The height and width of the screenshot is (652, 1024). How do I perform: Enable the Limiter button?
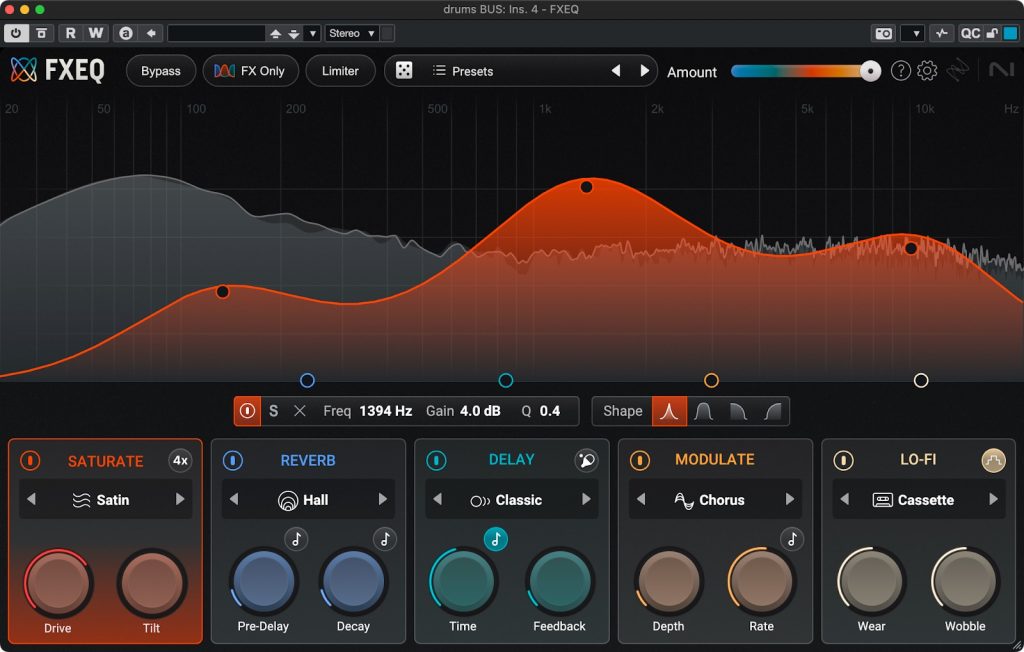click(340, 71)
